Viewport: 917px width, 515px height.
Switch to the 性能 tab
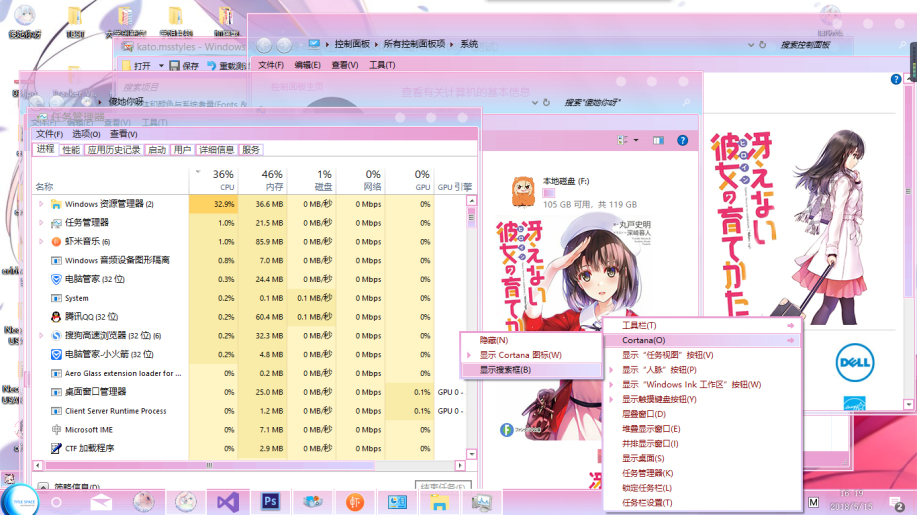[x=71, y=150]
